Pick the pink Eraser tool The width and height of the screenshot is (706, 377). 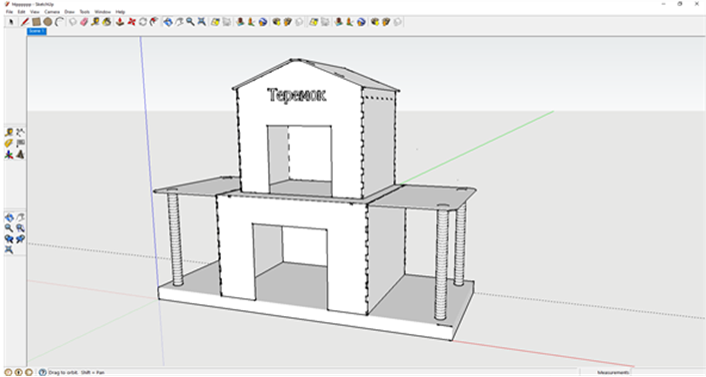84,22
